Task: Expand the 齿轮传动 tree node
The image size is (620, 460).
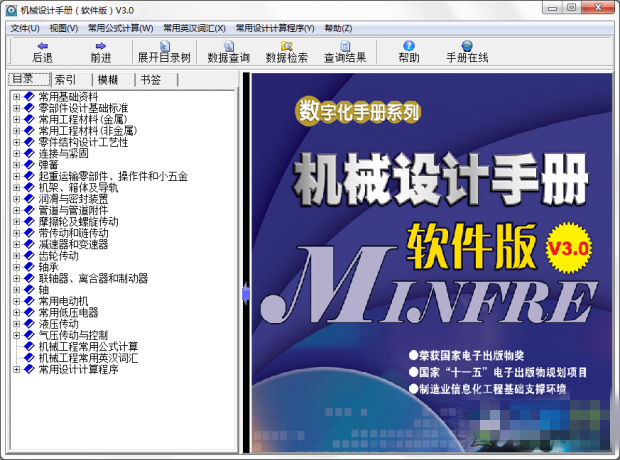Action: click(x=16, y=255)
